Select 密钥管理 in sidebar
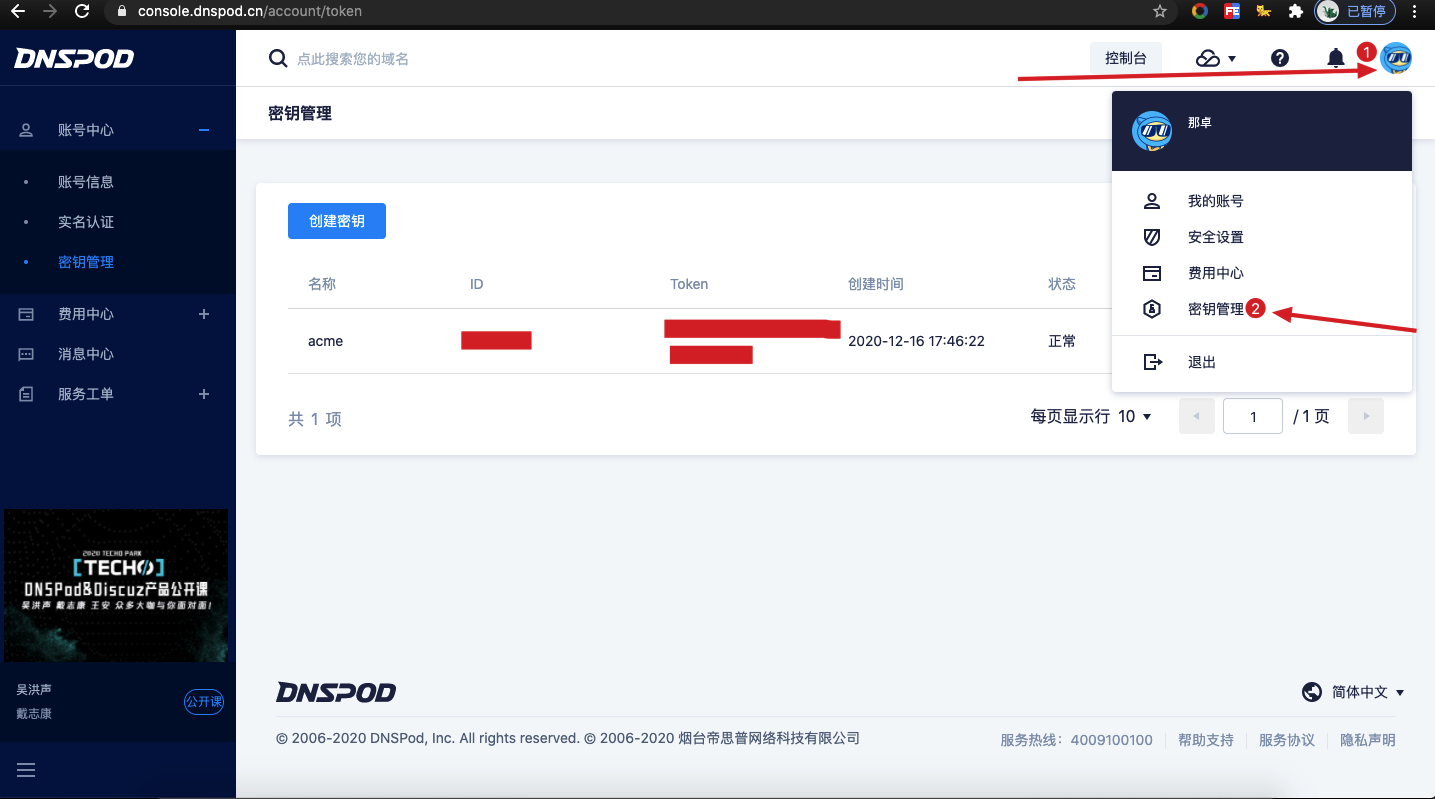The width and height of the screenshot is (1435, 799). [86, 262]
